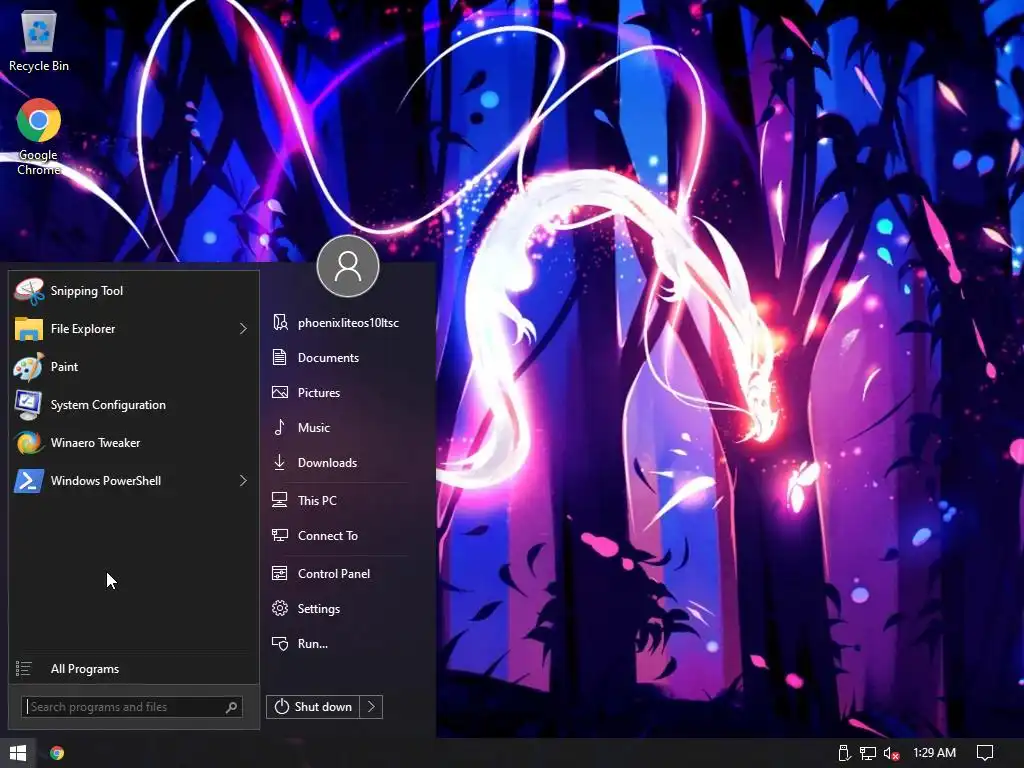Open the Snipping Tool icon
This screenshot has width=1024, height=768.
tap(29, 291)
